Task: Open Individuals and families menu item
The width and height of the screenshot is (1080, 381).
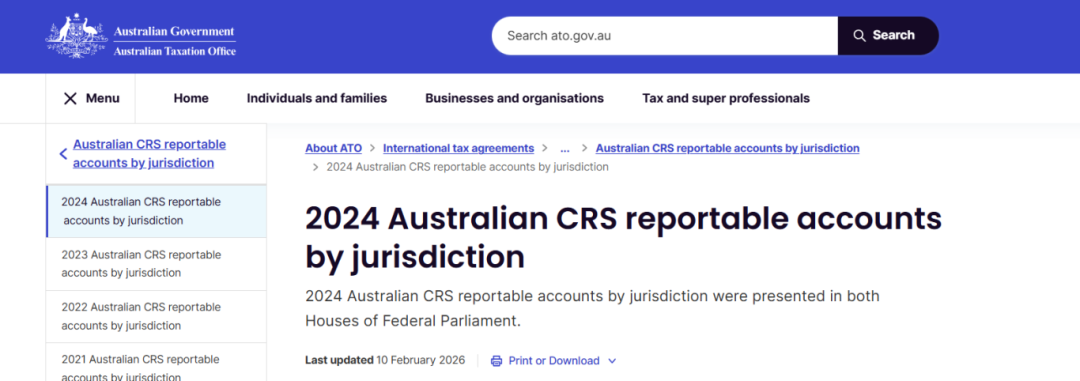Action: point(317,99)
